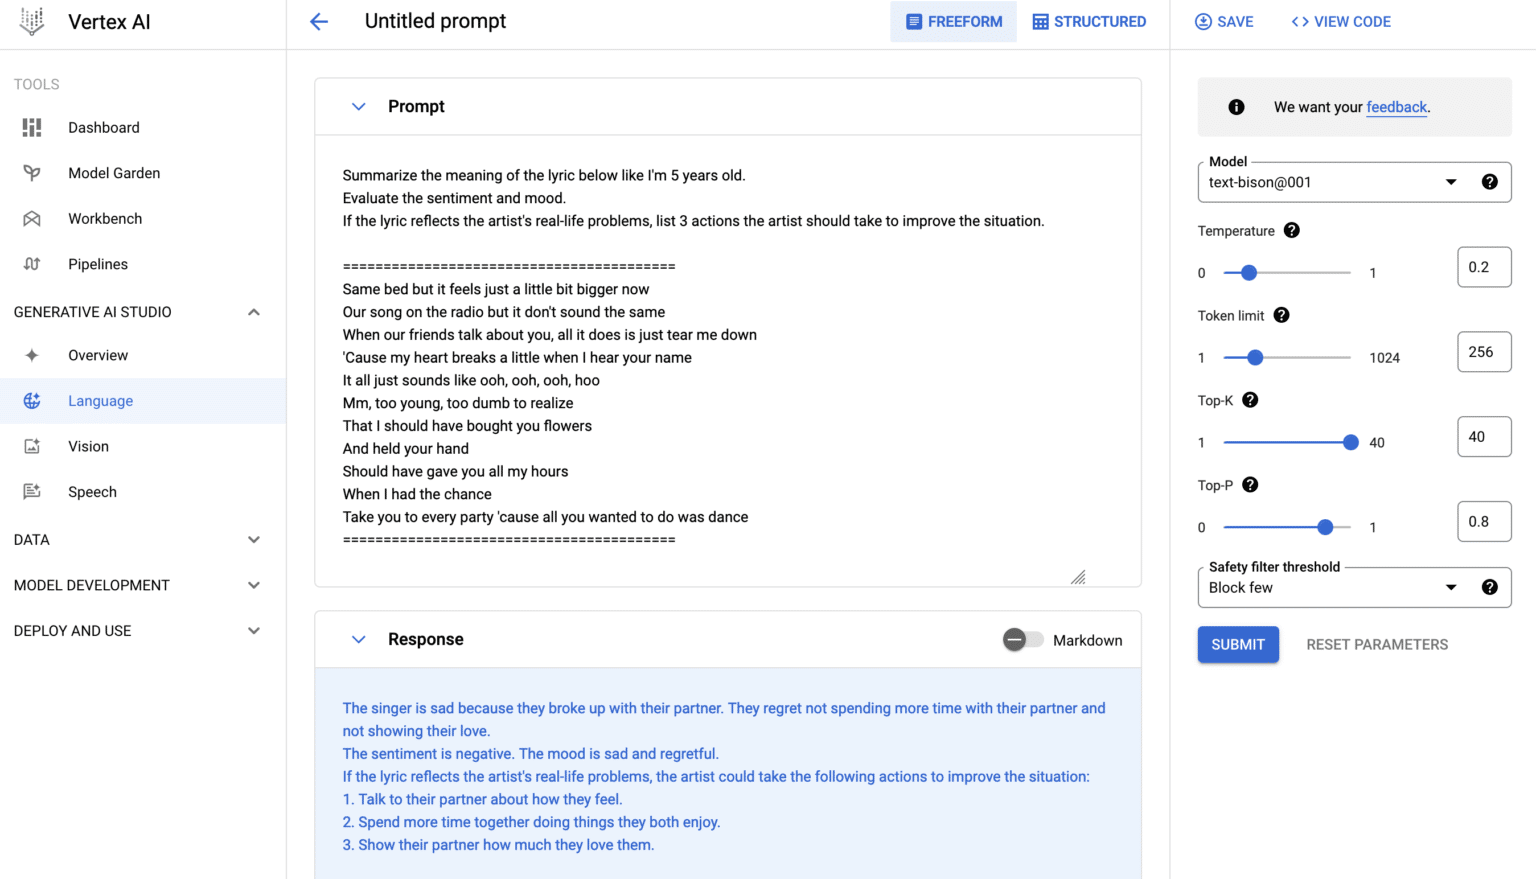The width and height of the screenshot is (1536, 879).
Task: Open the Workbench tool
Action: (x=105, y=219)
